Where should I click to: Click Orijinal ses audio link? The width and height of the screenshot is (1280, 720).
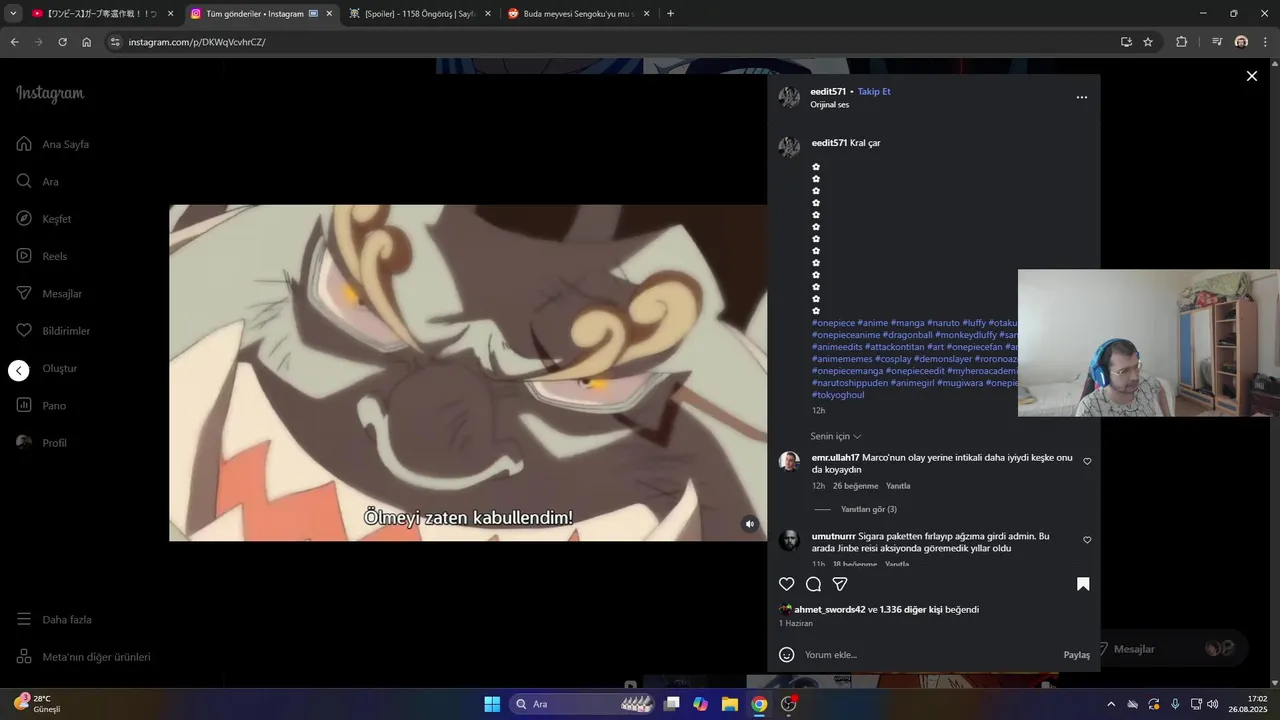[829, 105]
